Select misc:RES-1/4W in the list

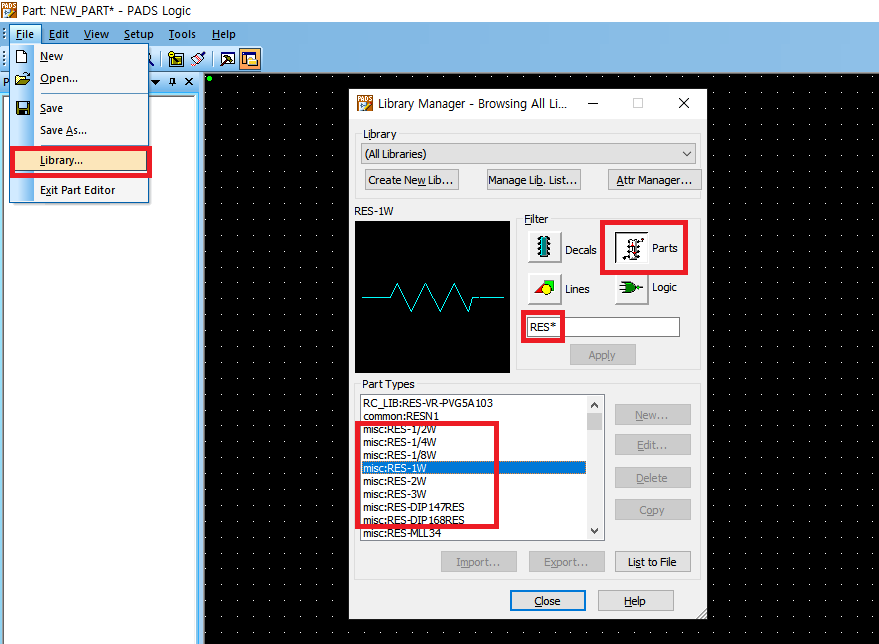[x=474, y=442]
